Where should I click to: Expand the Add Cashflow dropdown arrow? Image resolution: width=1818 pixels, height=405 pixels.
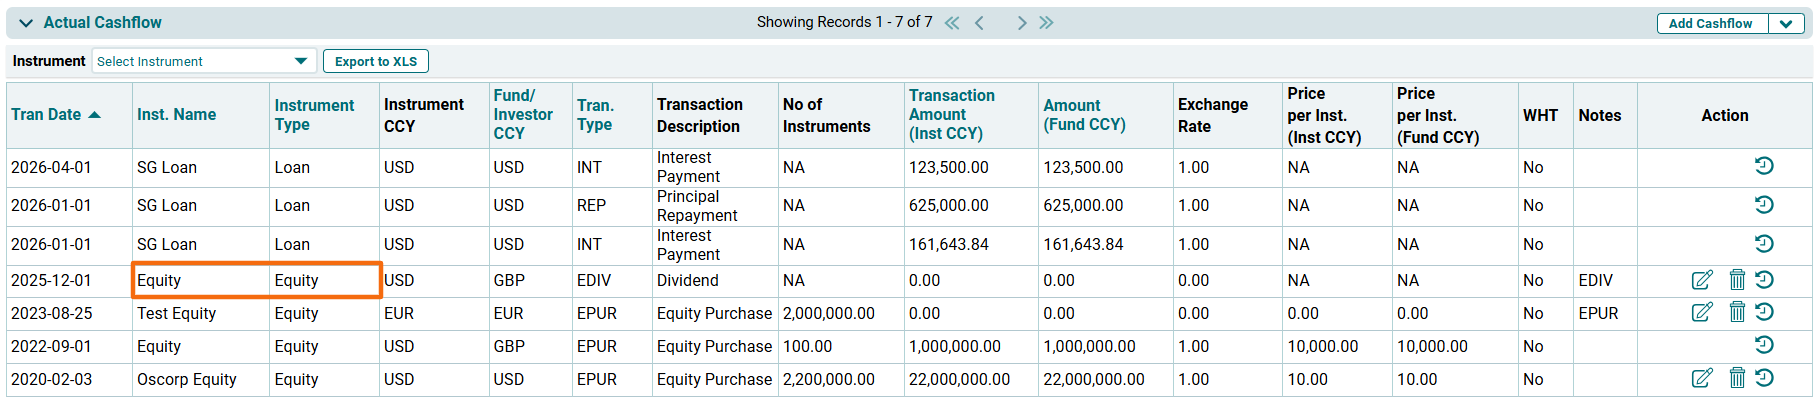(1785, 24)
